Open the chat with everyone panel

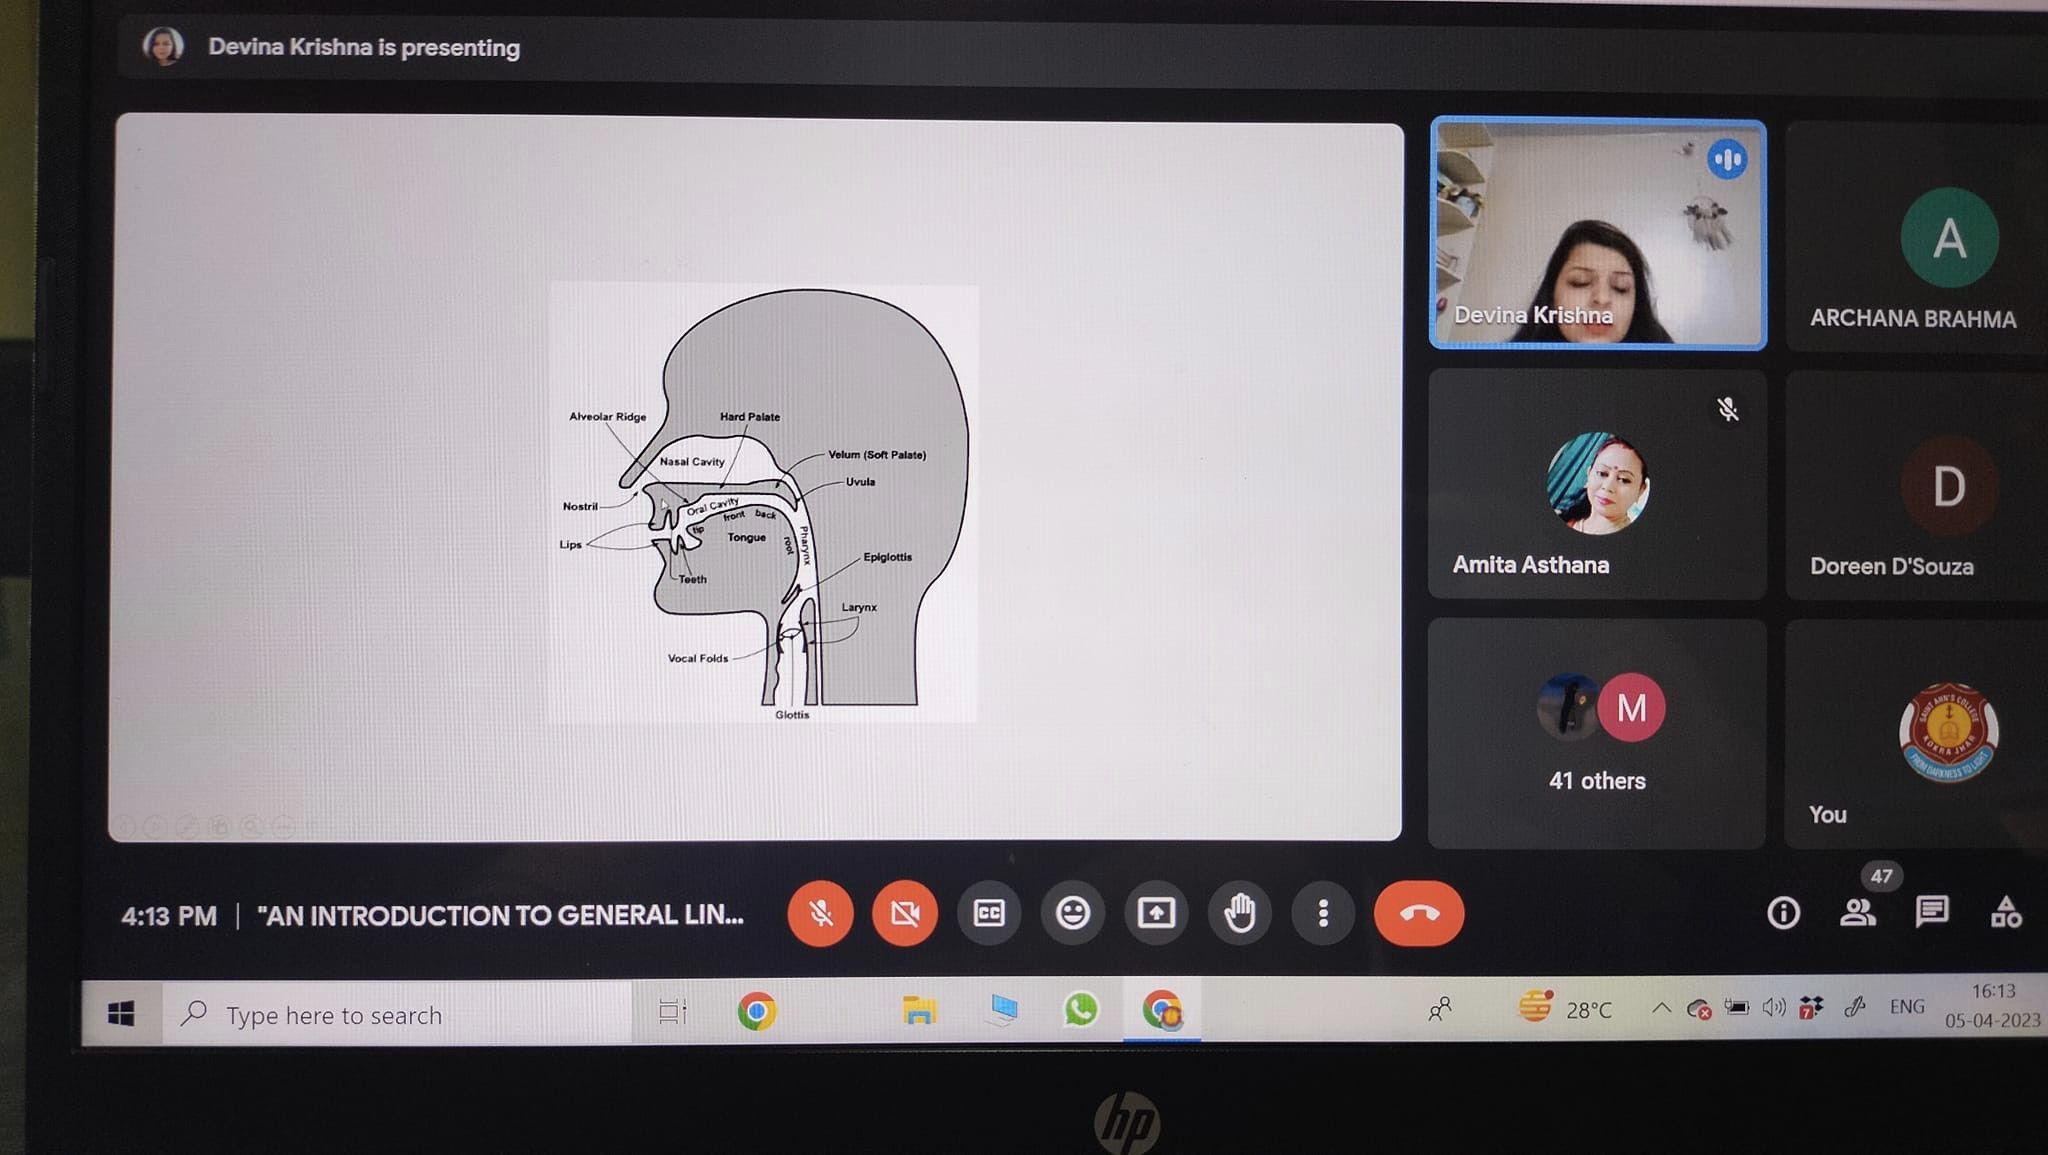(x=1932, y=911)
